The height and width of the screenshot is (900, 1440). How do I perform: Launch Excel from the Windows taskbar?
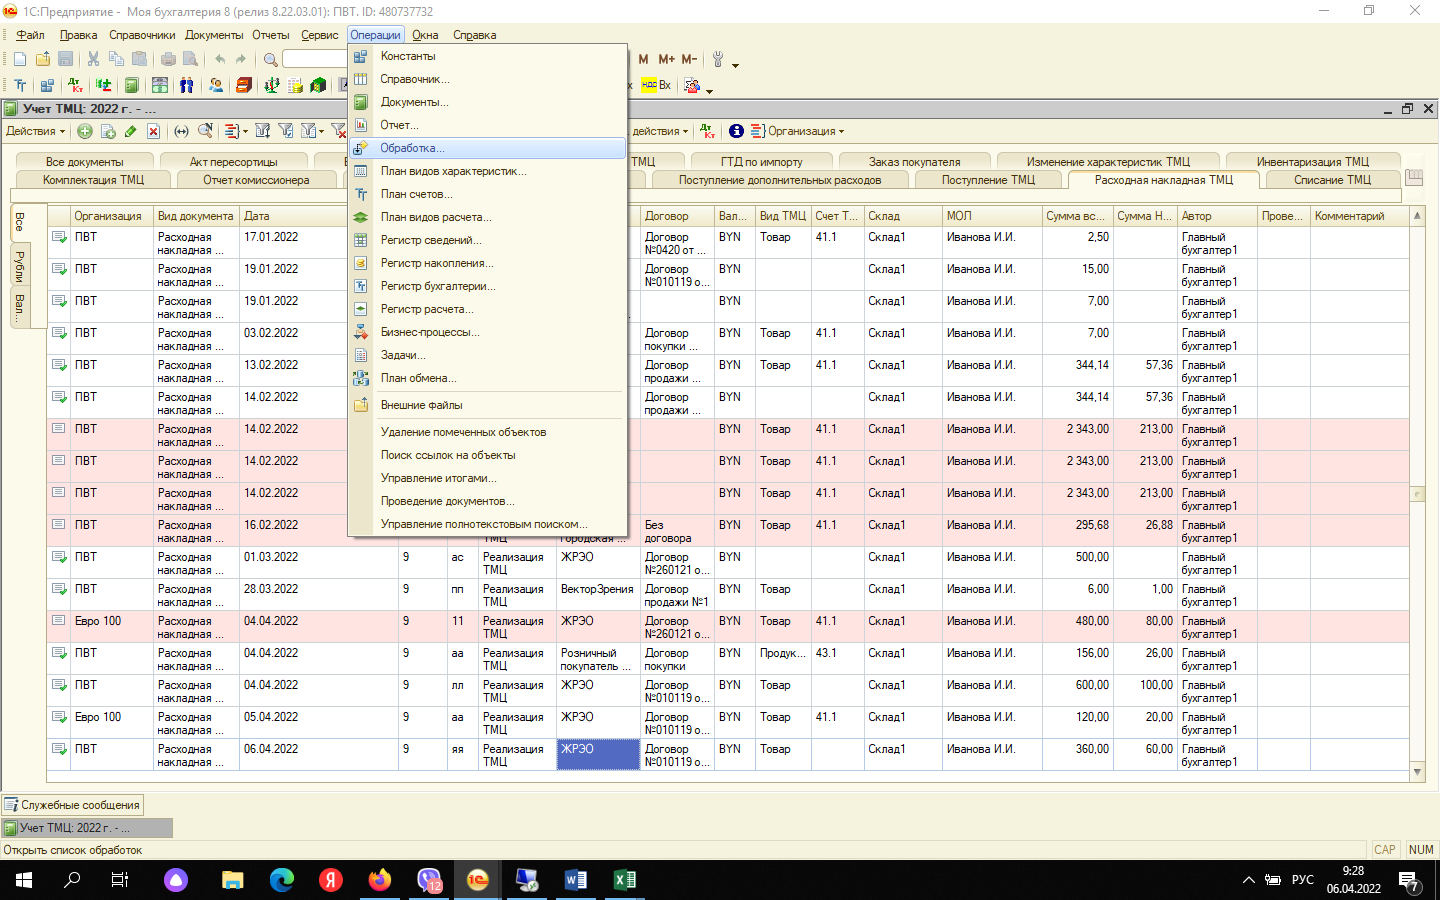point(624,880)
